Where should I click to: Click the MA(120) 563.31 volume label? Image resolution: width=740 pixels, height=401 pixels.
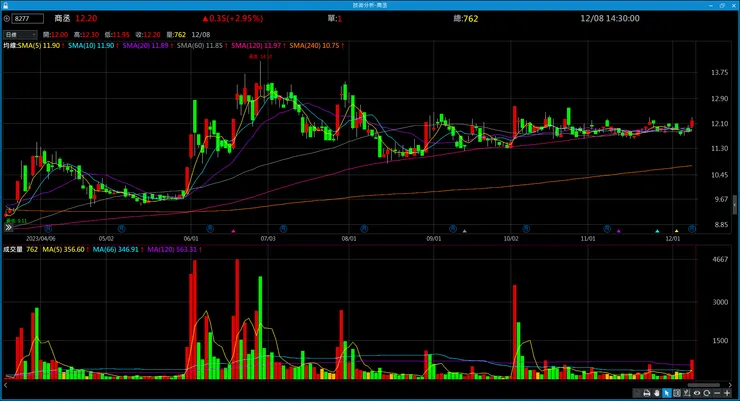pos(172,250)
